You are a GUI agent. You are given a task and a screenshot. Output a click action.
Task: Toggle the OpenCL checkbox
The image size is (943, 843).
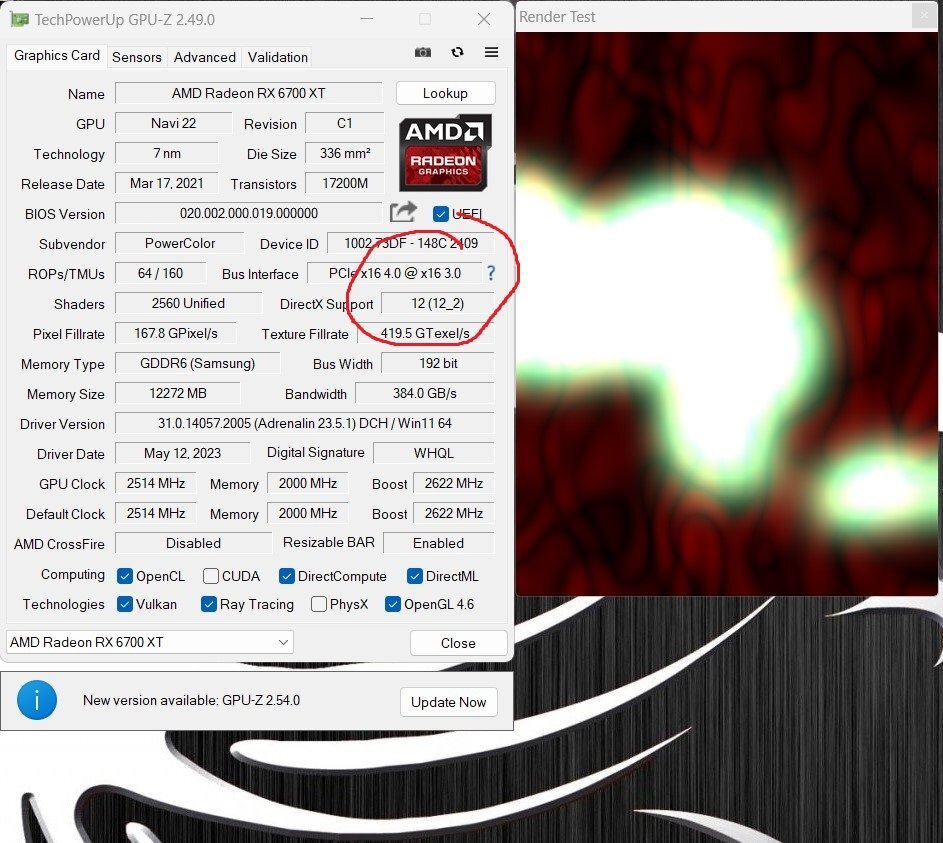coord(125,576)
